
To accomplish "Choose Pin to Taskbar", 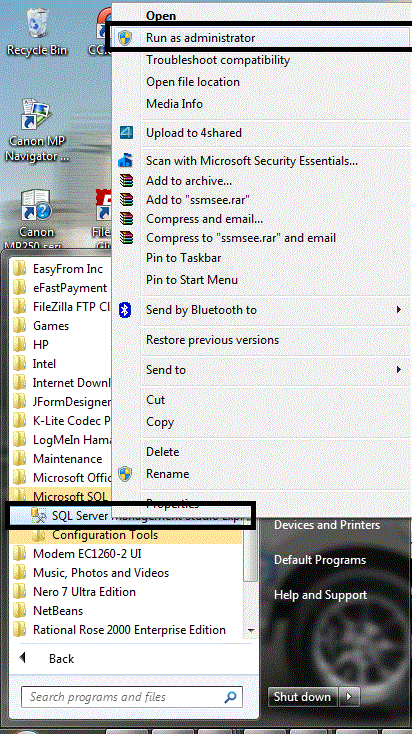I will (x=184, y=258).
